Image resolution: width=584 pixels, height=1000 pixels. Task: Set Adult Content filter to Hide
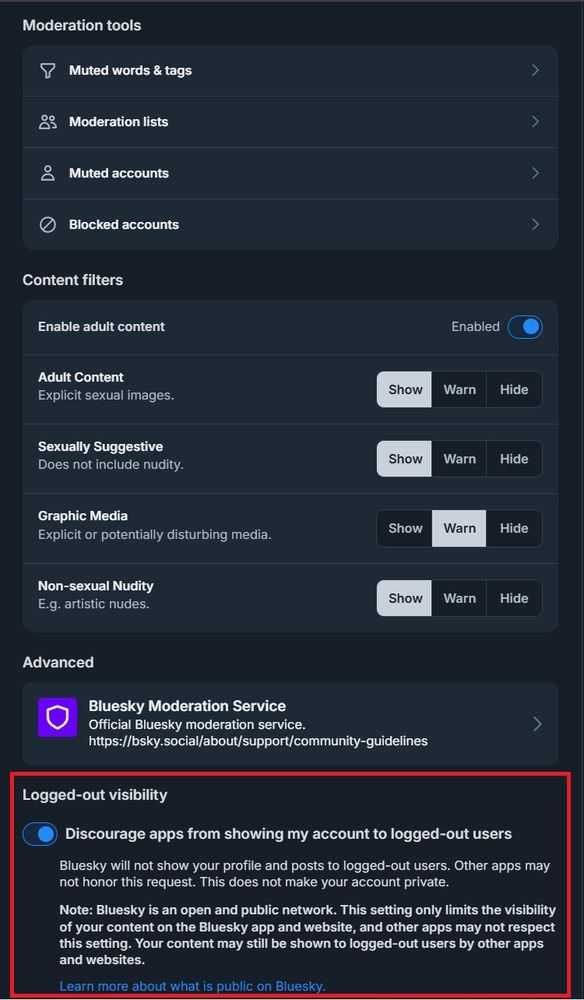pos(514,390)
